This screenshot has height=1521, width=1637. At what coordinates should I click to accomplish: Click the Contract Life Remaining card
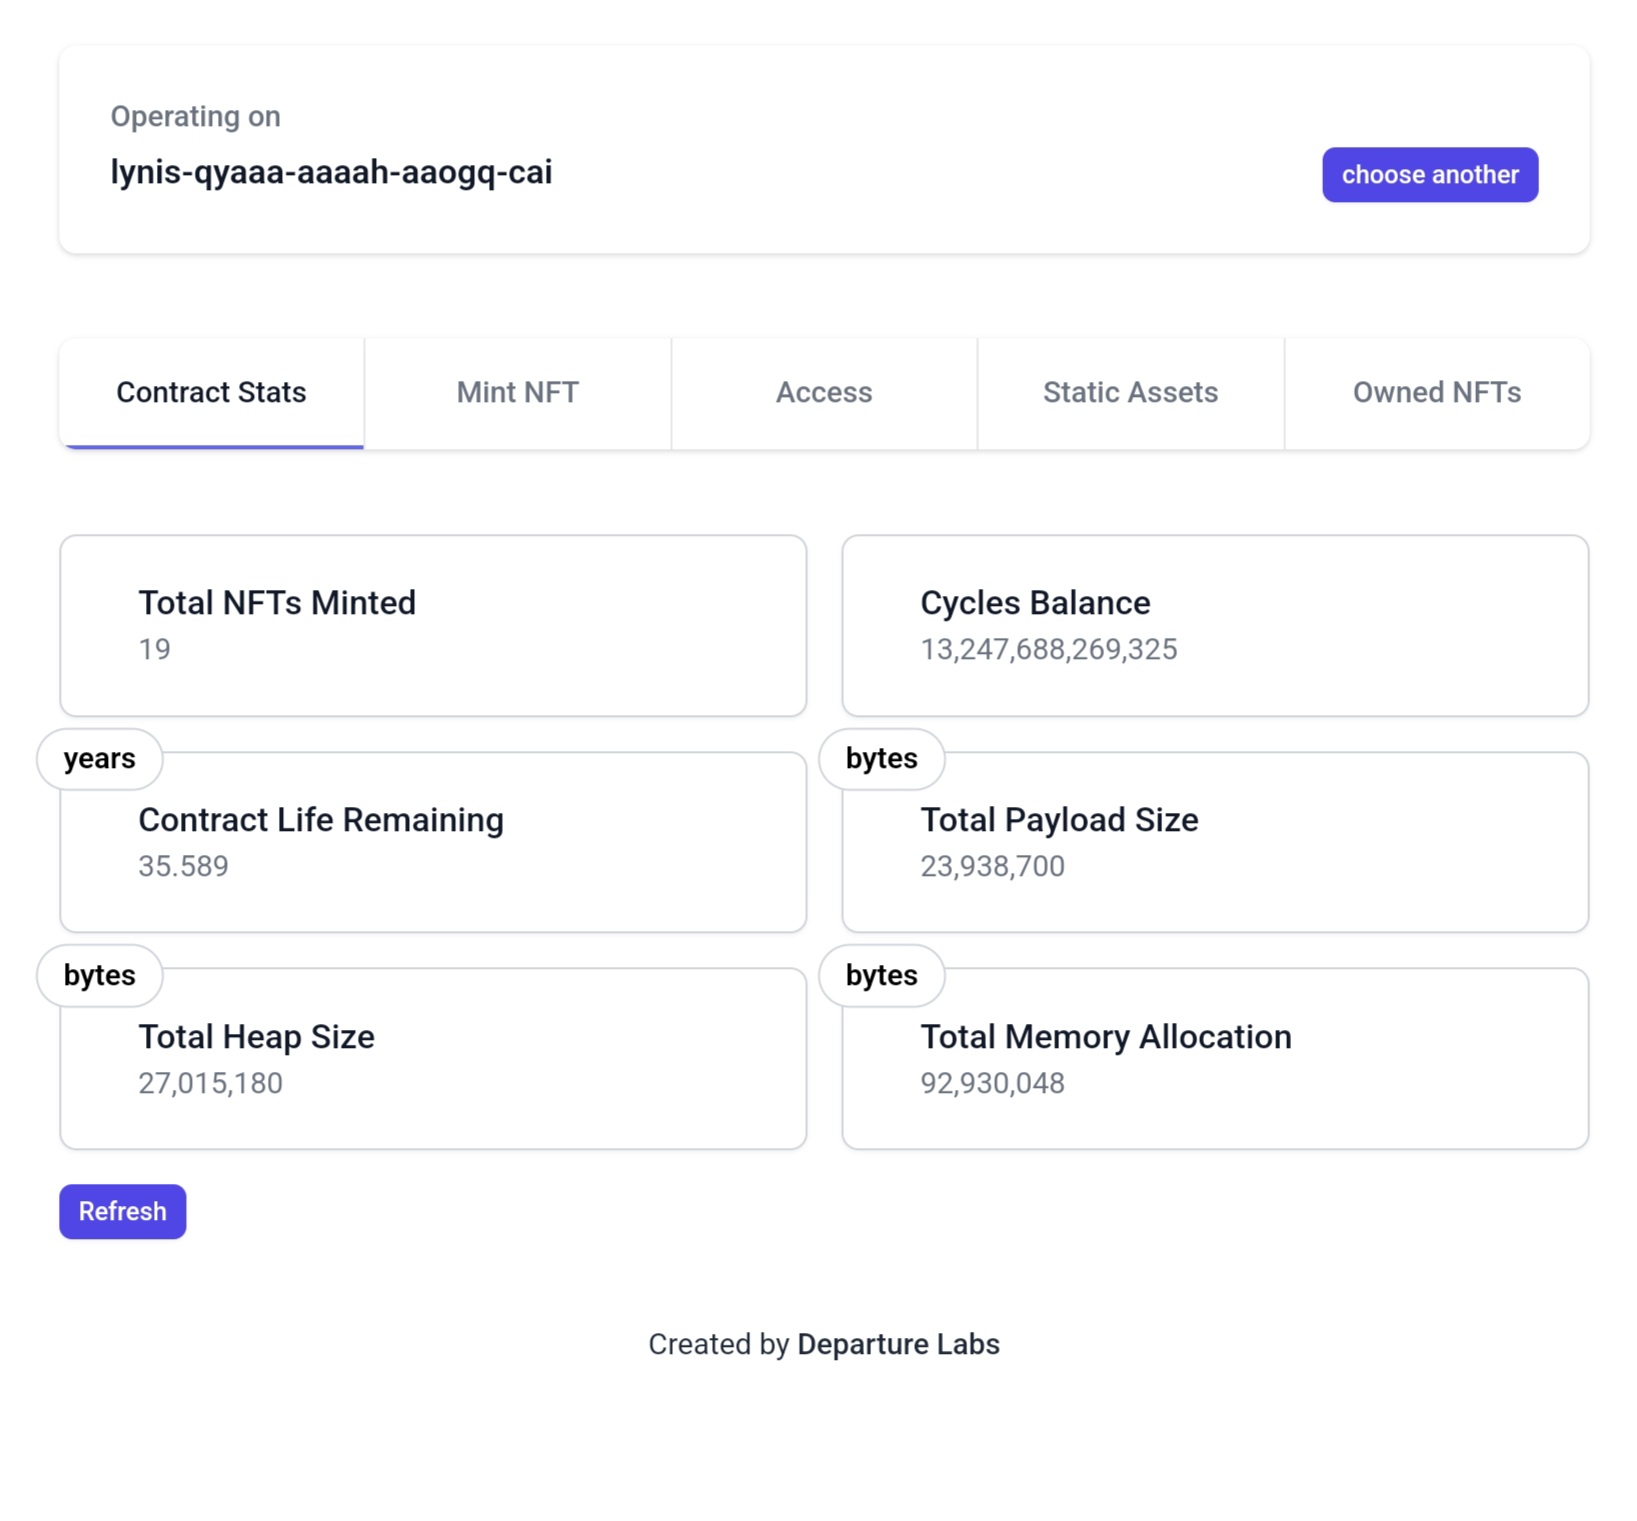tap(432, 842)
